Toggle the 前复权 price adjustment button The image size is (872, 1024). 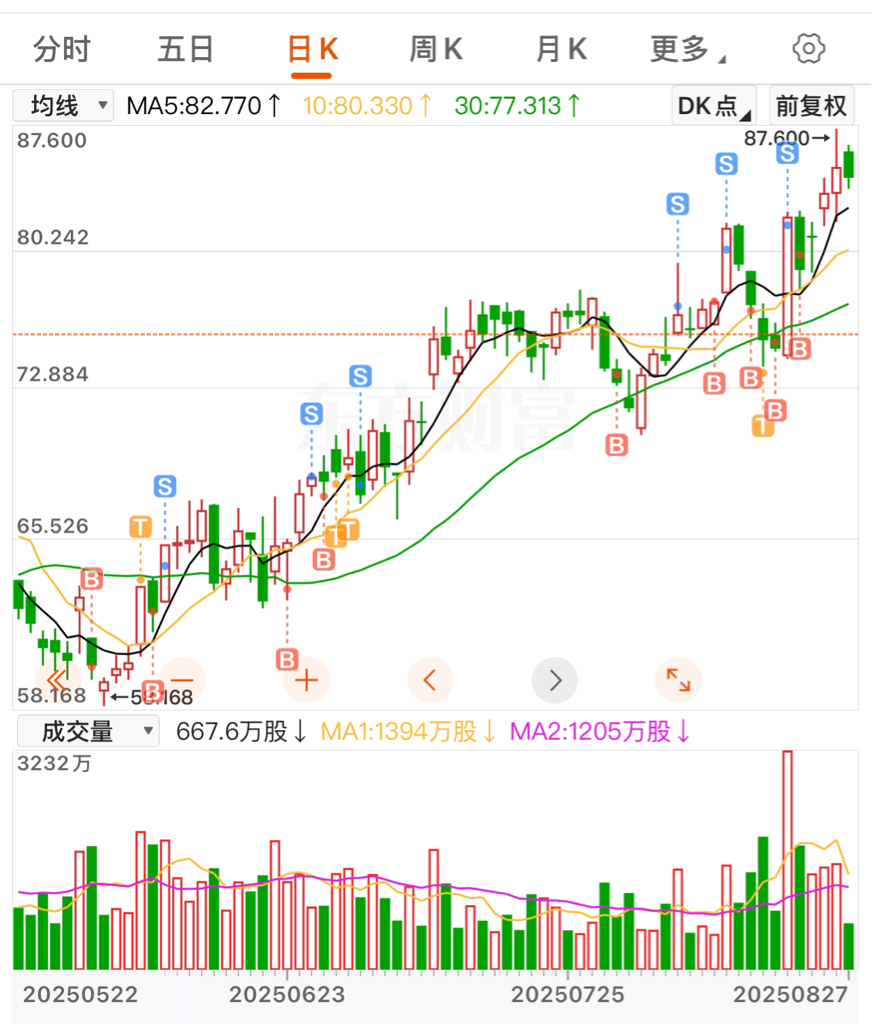[x=811, y=106]
